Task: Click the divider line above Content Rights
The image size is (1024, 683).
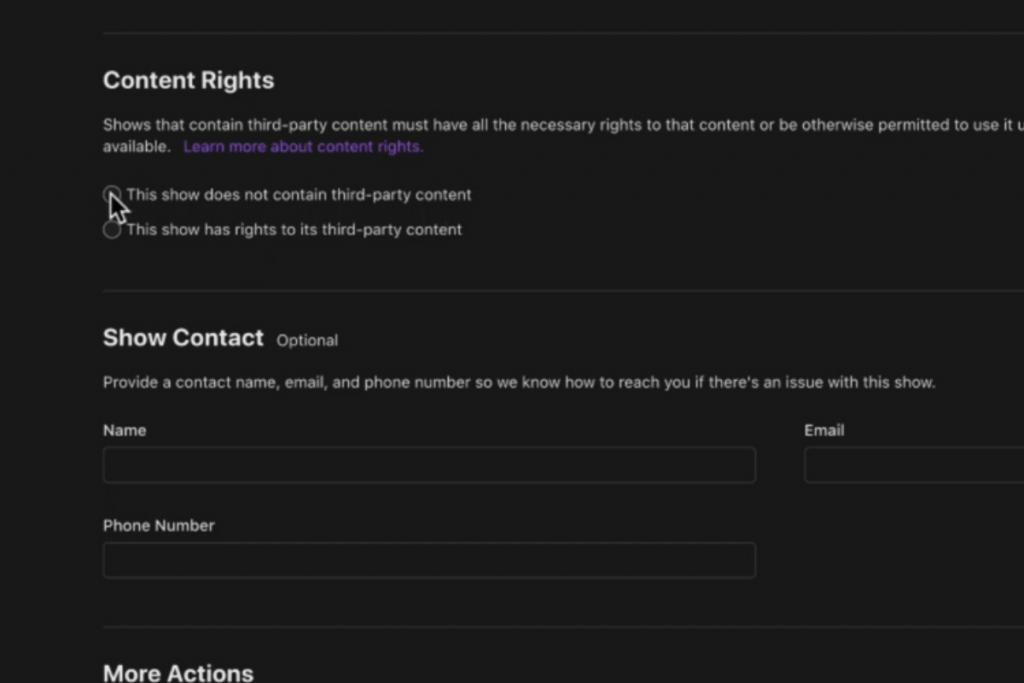Action: click(560, 33)
